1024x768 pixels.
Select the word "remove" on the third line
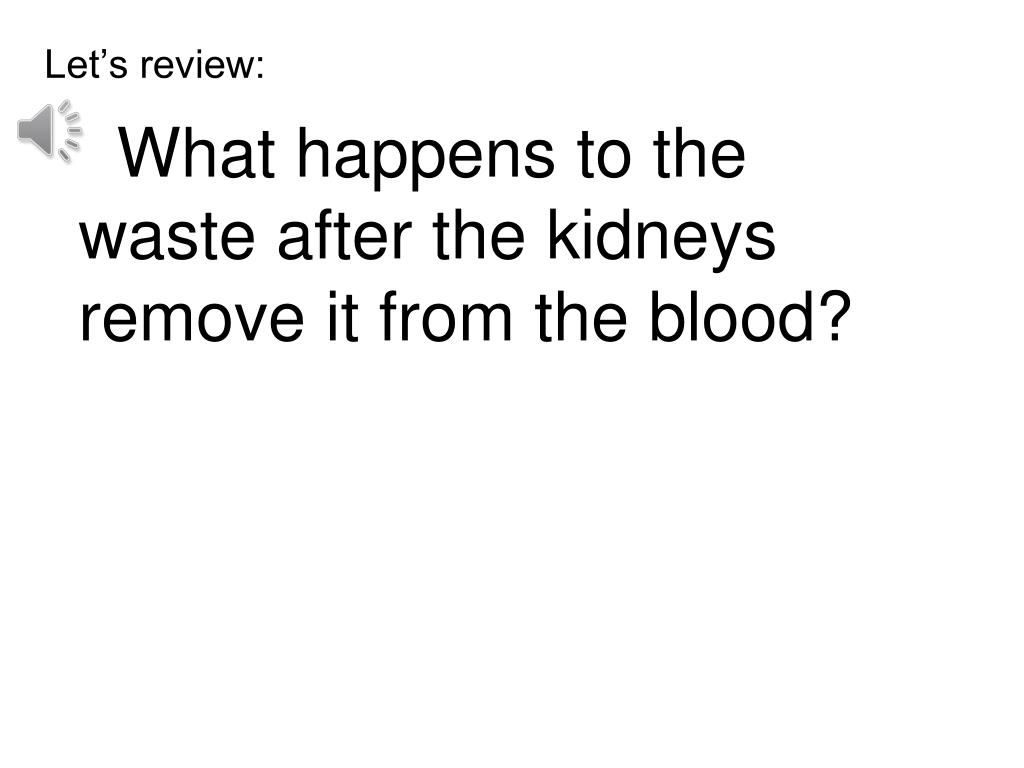192,320
